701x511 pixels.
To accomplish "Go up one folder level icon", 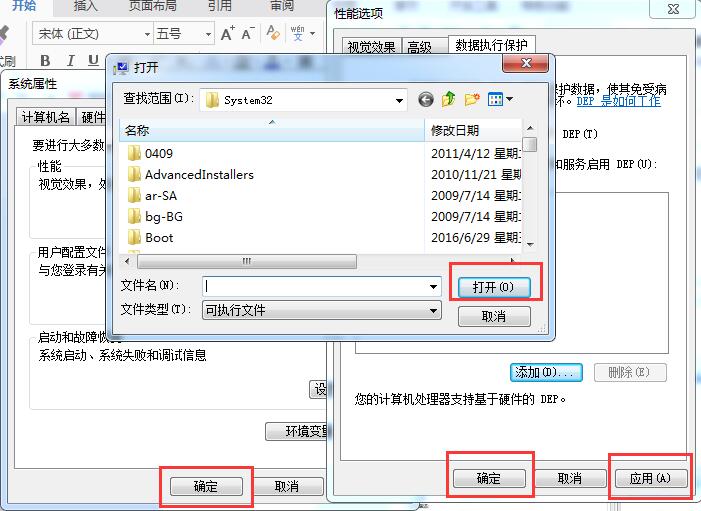I will pos(448,99).
